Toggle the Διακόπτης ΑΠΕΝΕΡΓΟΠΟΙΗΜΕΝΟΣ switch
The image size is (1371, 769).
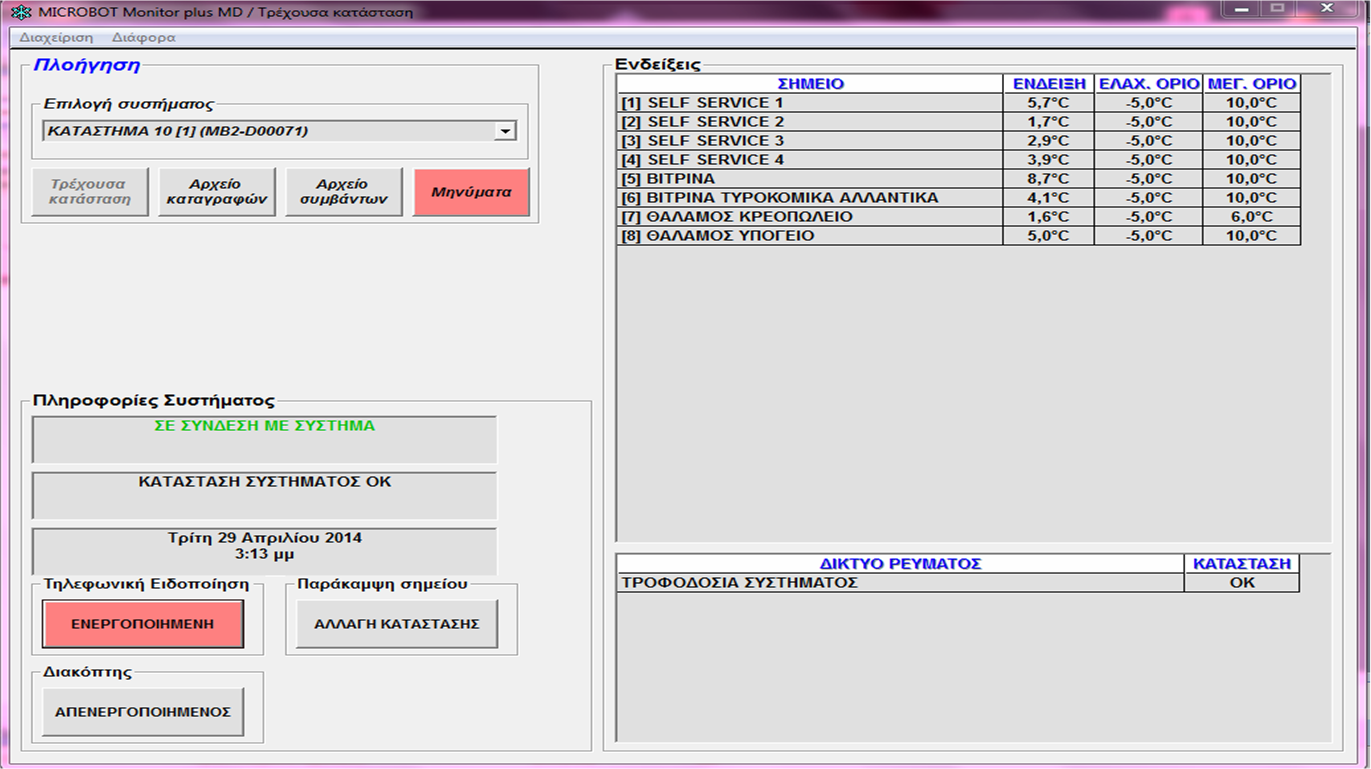pos(141,711)
